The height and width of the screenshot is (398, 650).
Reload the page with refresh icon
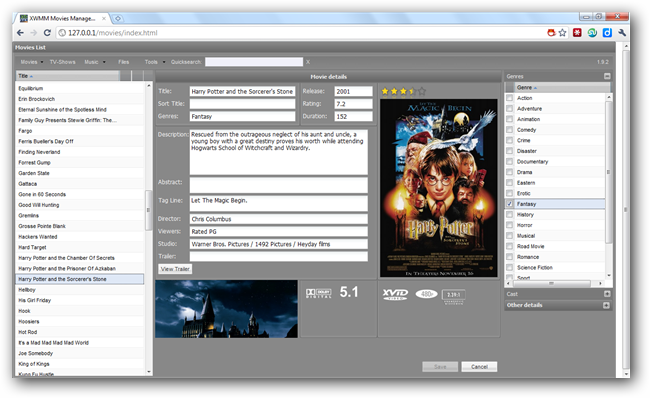pos(47,33)
